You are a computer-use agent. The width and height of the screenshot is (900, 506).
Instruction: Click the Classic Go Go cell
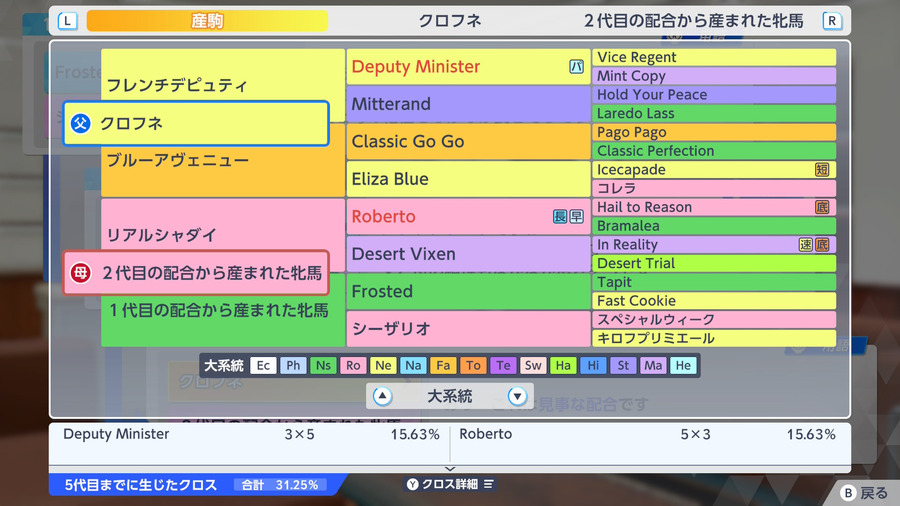pyautogui.click(x=468, y=141)
